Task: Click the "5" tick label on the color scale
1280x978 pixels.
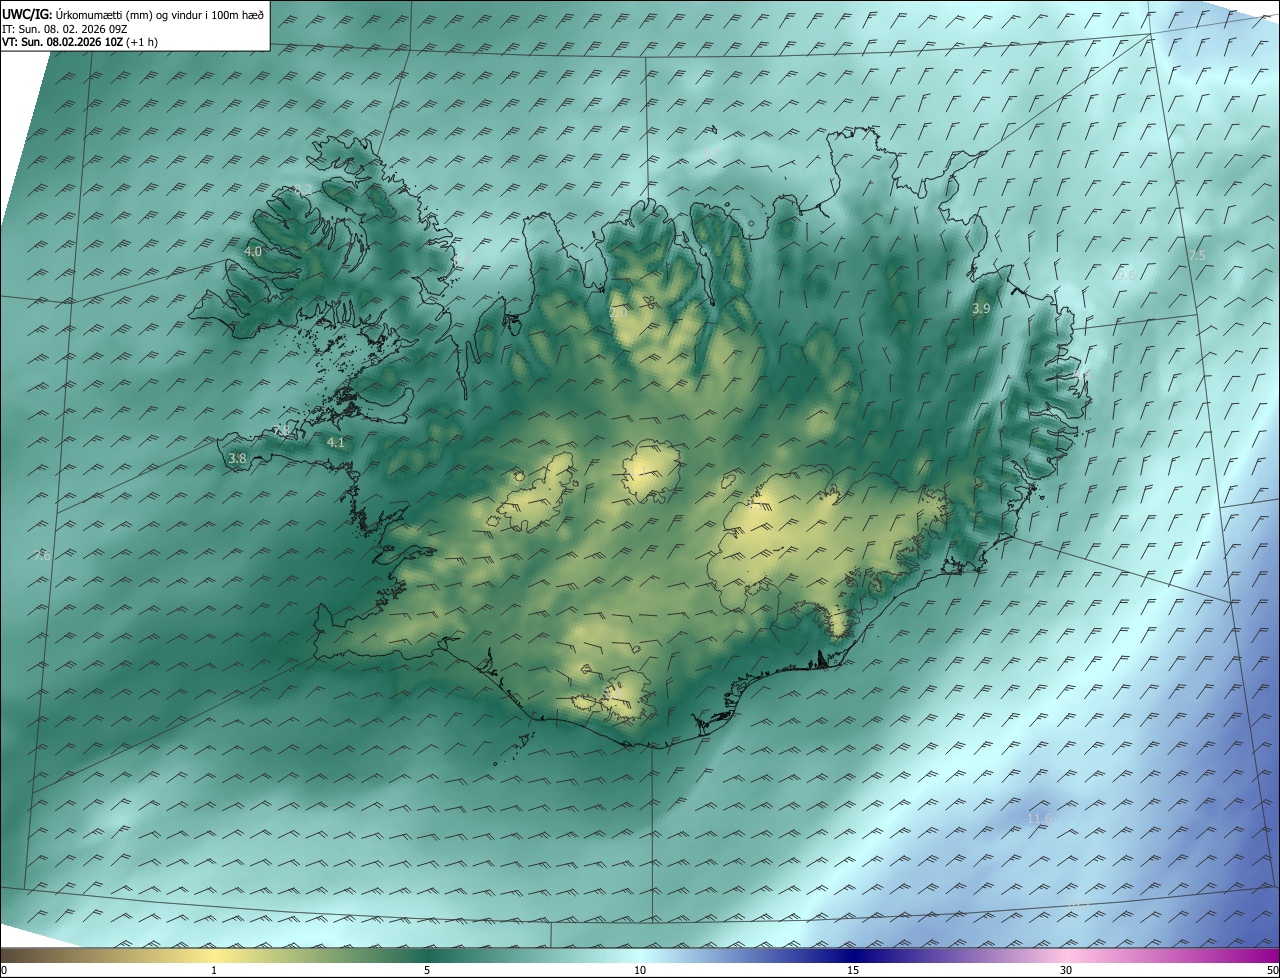Action: [x=427, y=970]
